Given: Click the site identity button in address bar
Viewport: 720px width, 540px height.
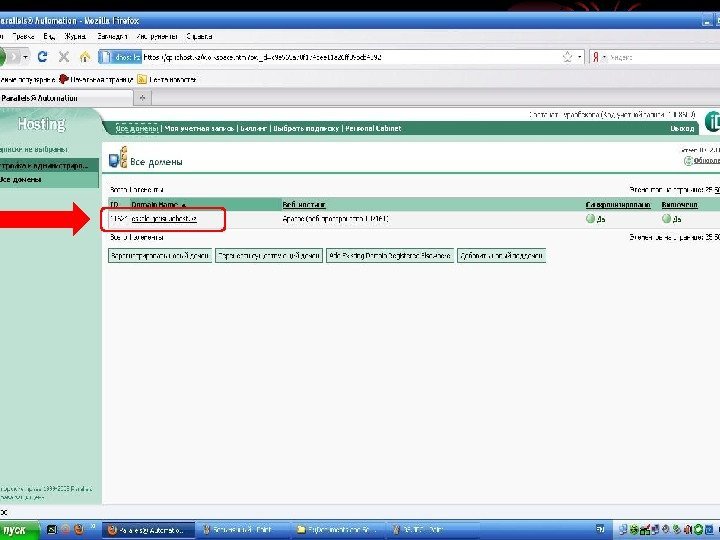Looking at the screenshot, I should [120, 57].
